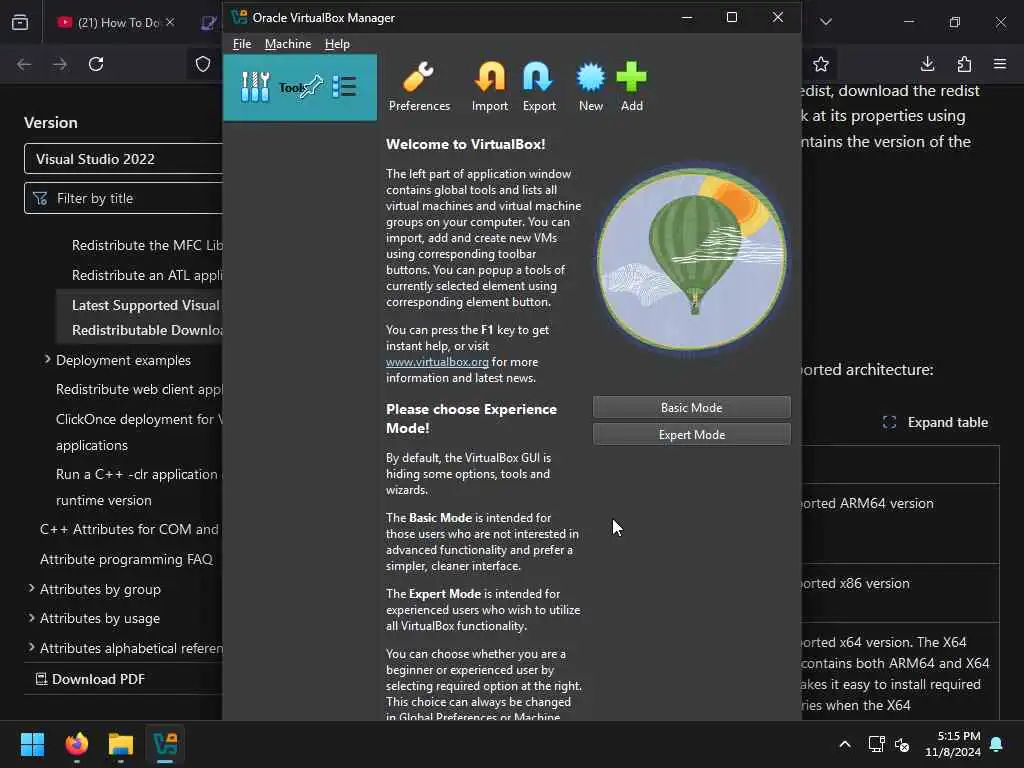Viewport: 1024px width, 768px height.
Task: Open the Firefox hamburger menu
Action: [1000, 64]
